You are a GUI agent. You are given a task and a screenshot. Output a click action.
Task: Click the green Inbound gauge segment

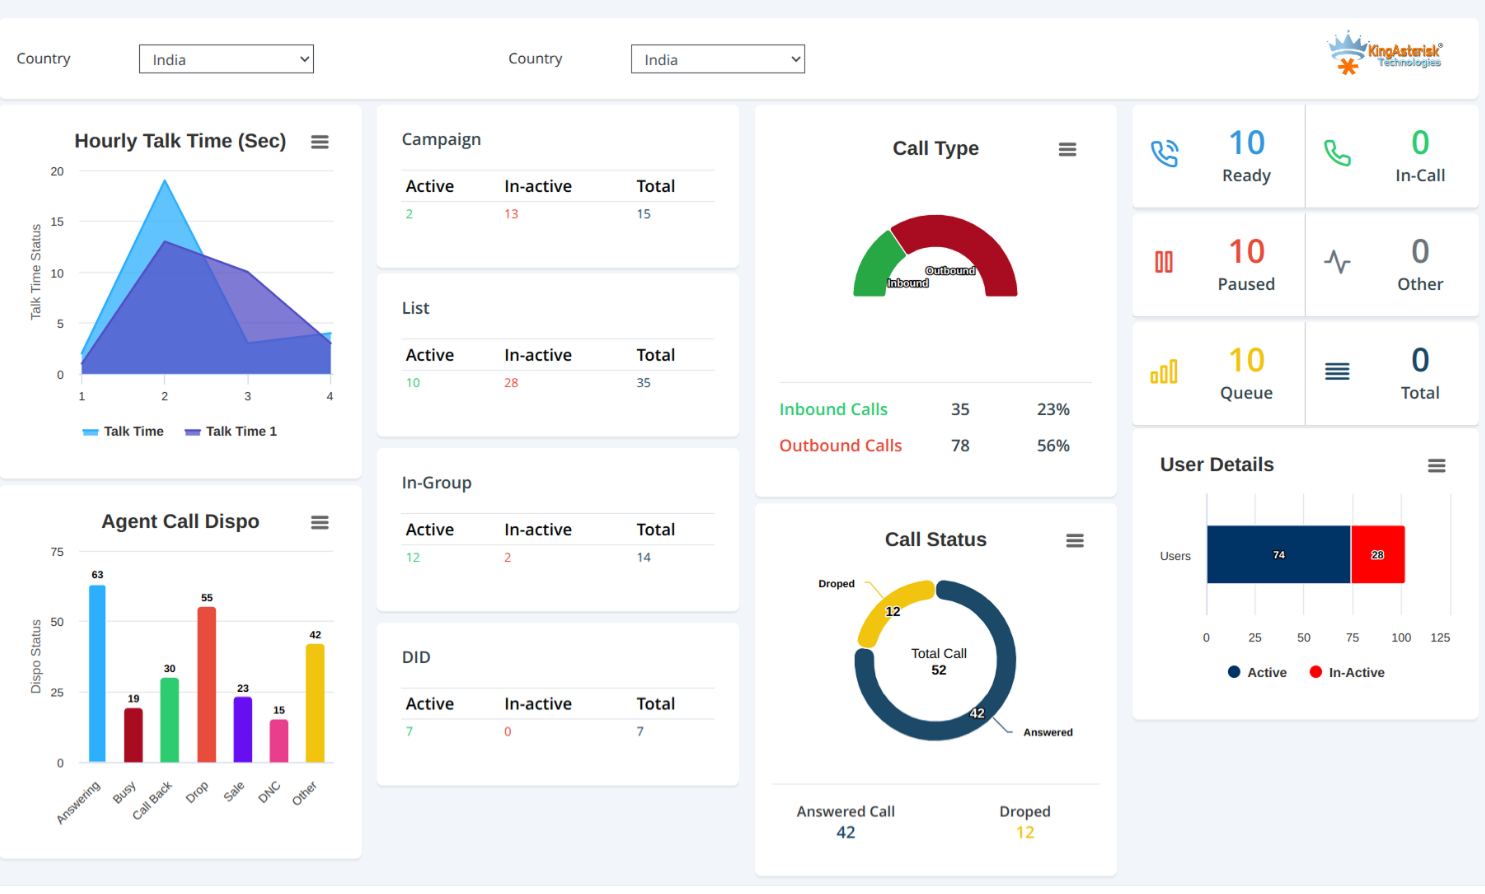[x=873, y=268]
